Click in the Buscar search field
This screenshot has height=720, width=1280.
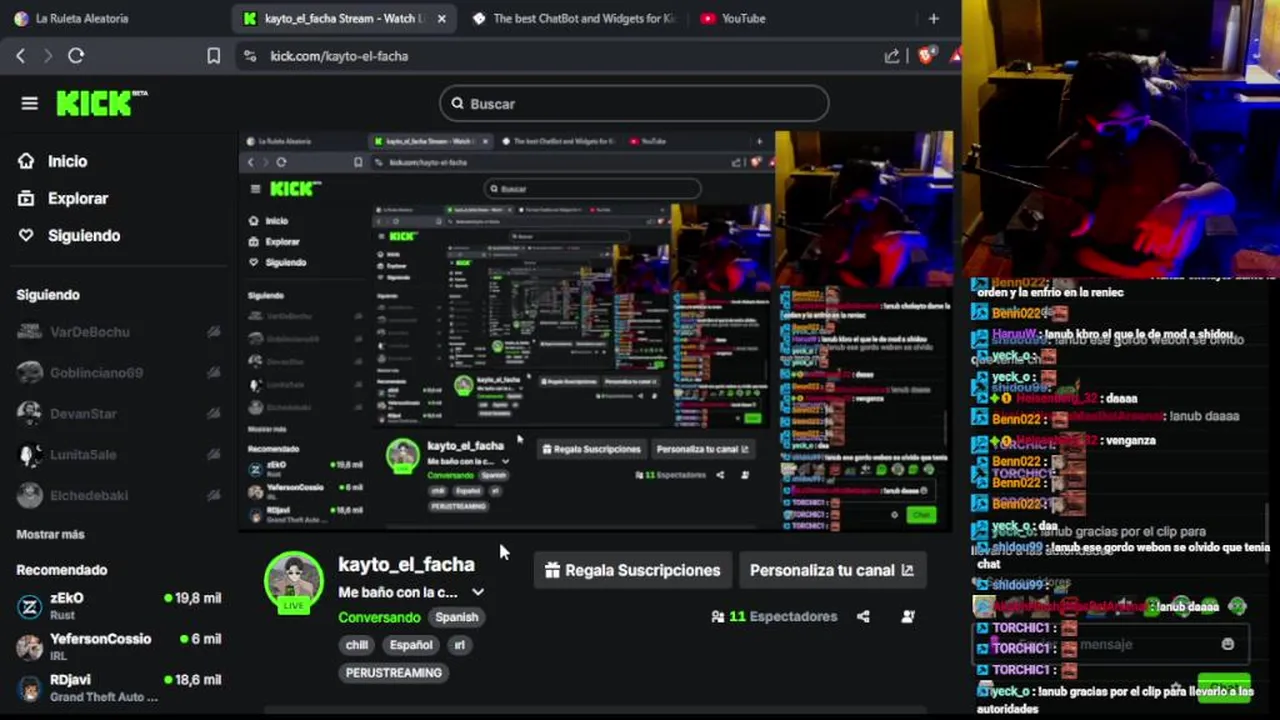(x=634, y=103)
